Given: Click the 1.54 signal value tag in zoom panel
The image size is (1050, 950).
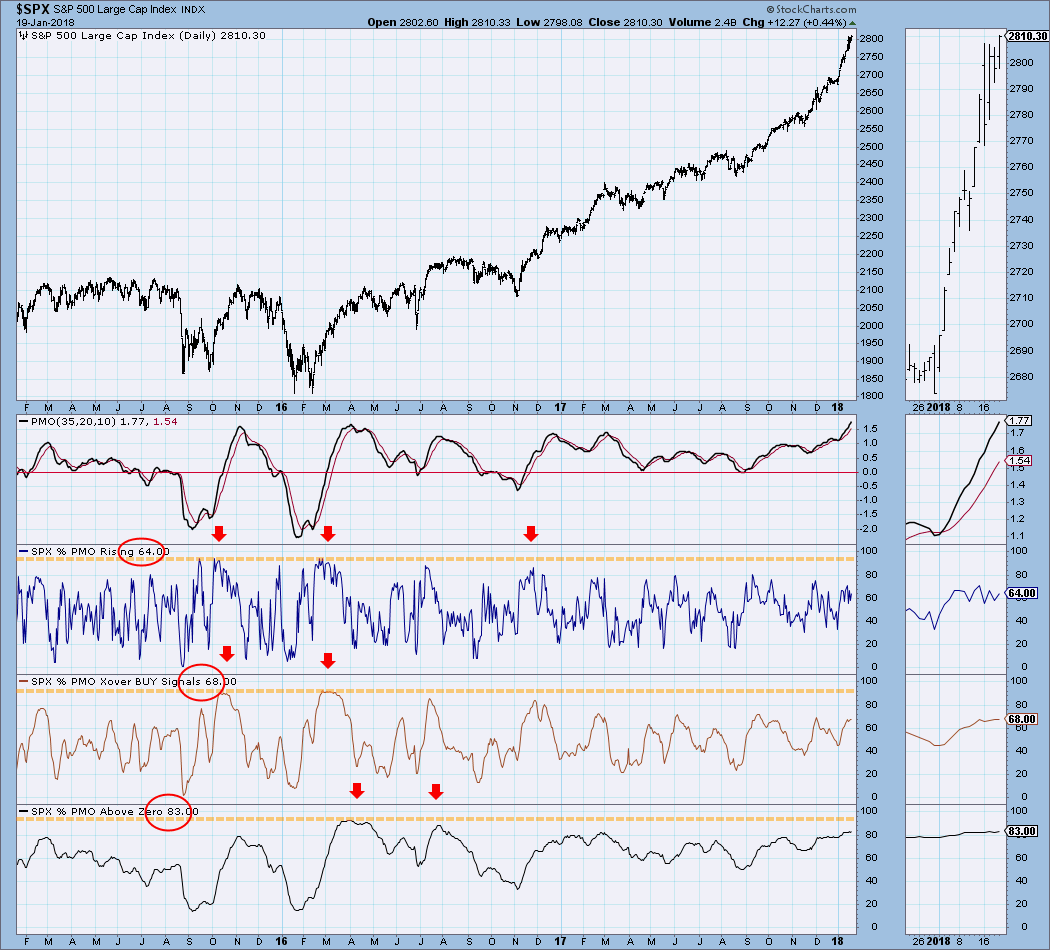Looking at the screenshot, I should click(1019, 461).
